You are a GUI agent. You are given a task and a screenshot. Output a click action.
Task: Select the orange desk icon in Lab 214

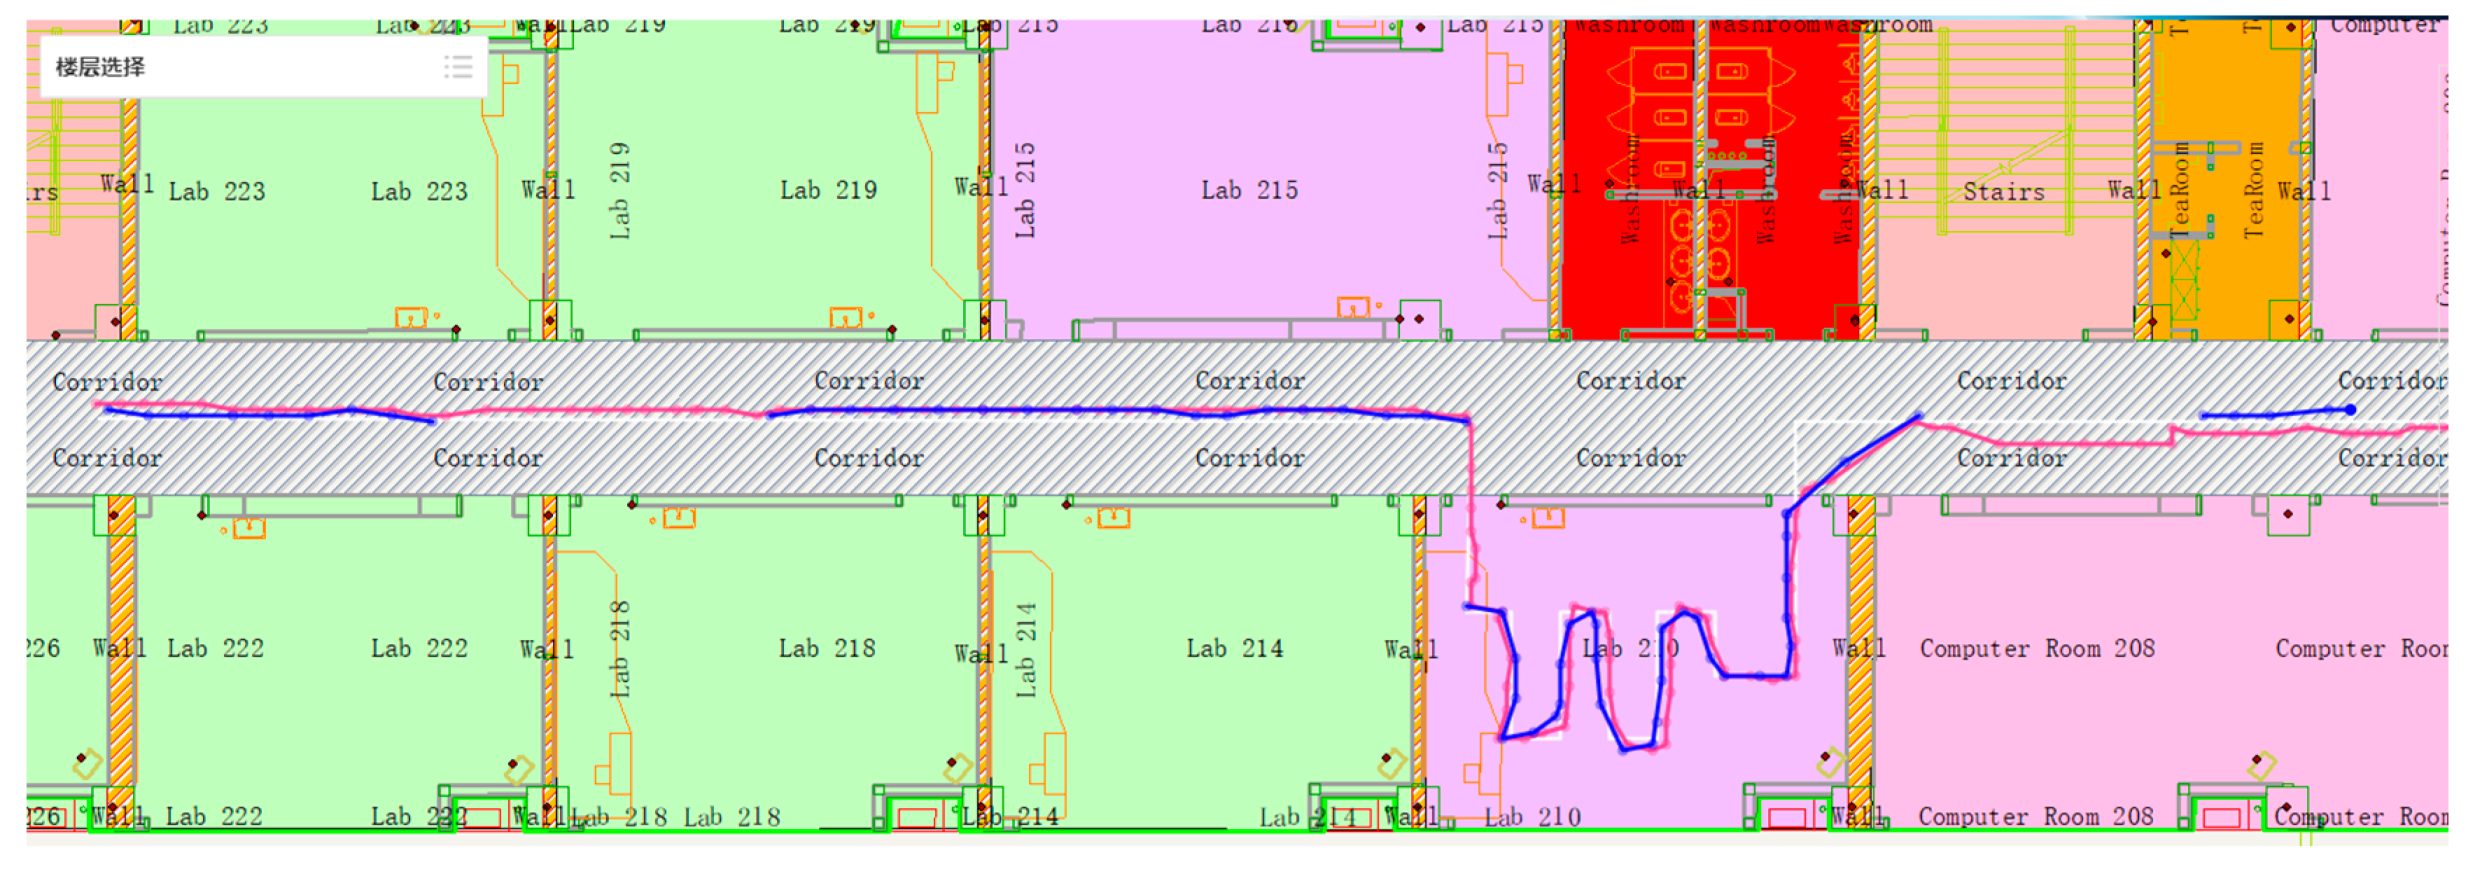(x=1113, y=518)
